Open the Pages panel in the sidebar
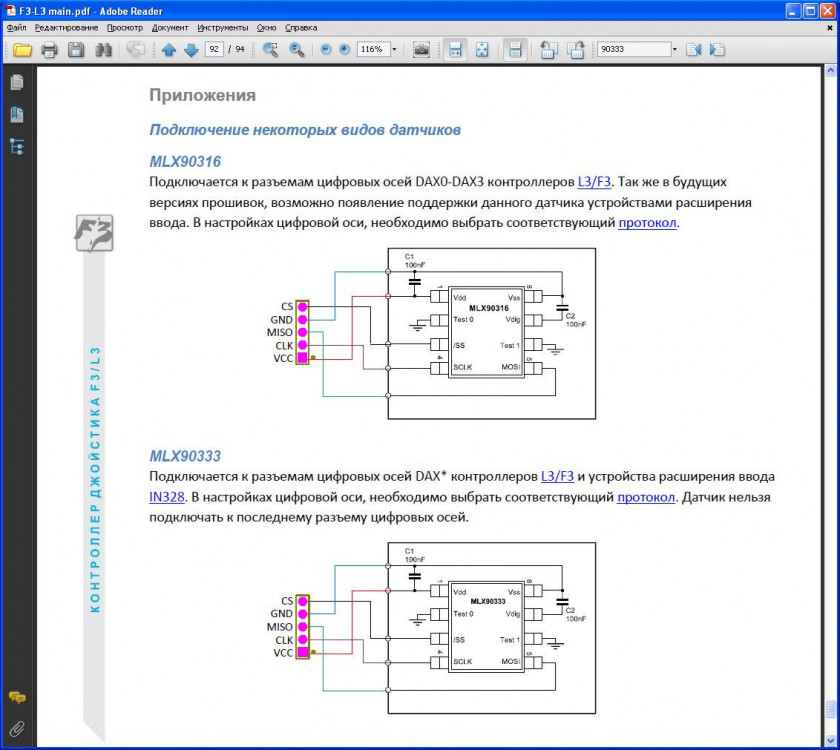 (x=15, y=83)
